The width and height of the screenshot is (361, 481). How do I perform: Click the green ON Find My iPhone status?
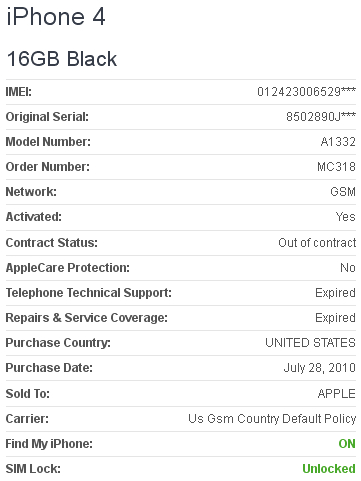pos(347,444)
